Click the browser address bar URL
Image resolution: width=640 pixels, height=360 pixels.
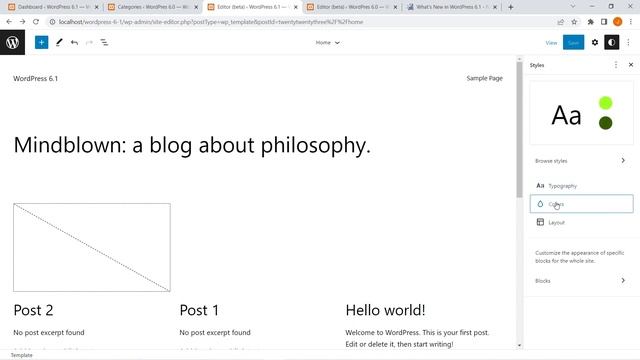coord(211,22)
